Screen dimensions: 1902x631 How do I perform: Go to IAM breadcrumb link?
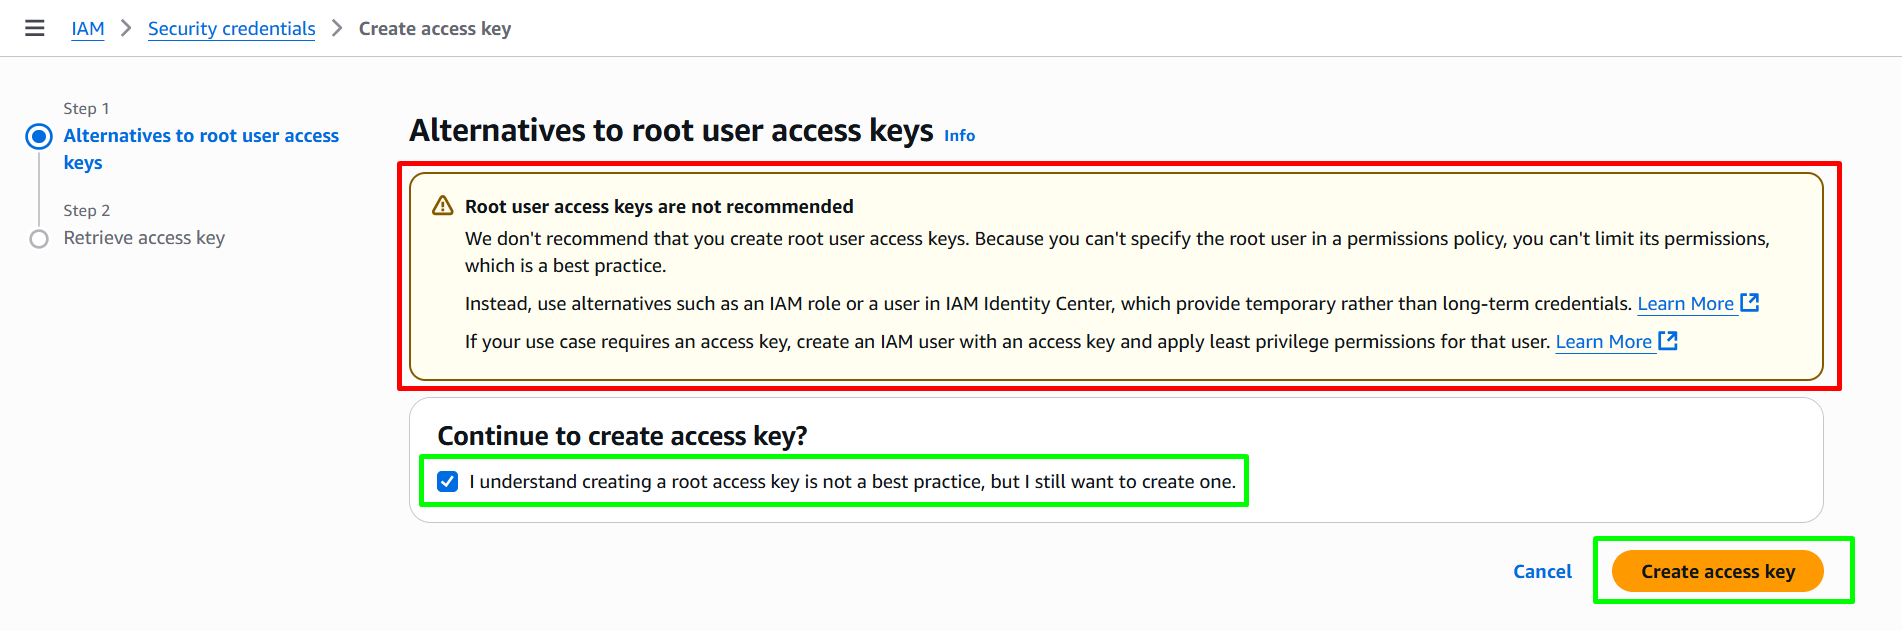point(88,29)
